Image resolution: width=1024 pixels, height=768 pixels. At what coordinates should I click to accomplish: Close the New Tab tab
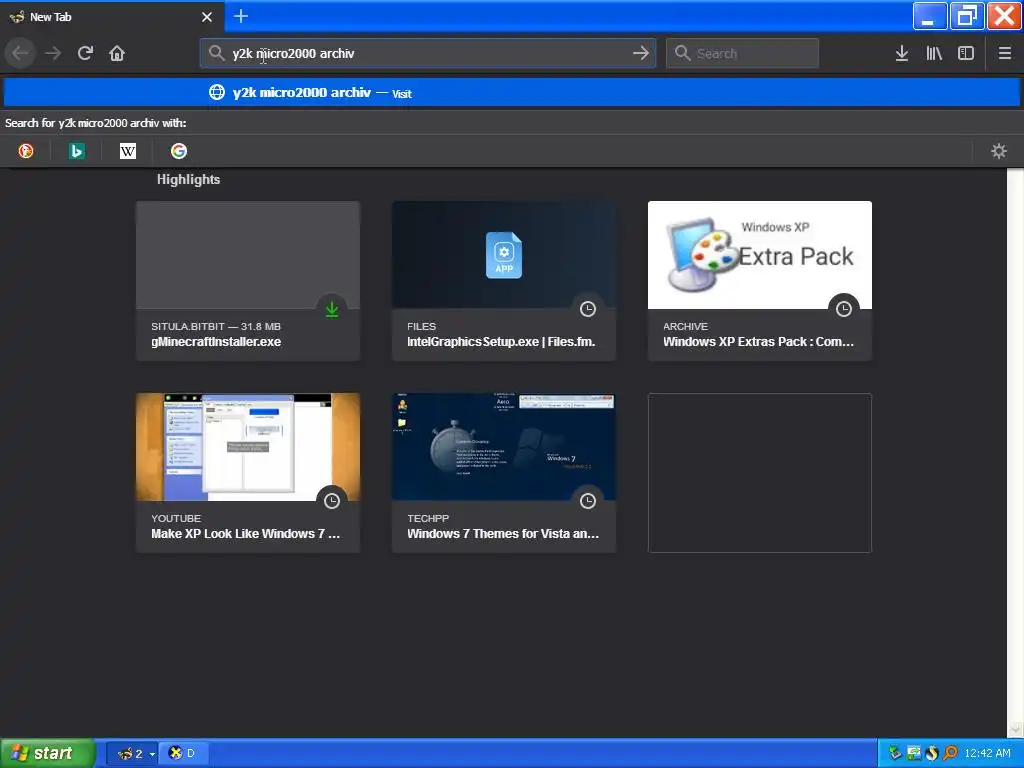click(x=207, y=17)
